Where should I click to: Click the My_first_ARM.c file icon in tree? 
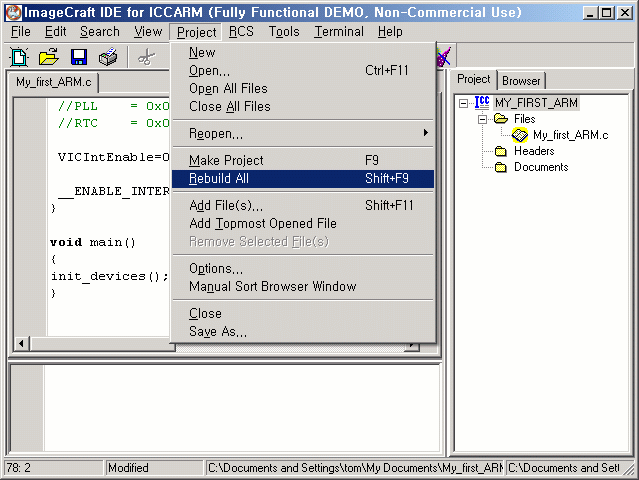tap(520, 135)
